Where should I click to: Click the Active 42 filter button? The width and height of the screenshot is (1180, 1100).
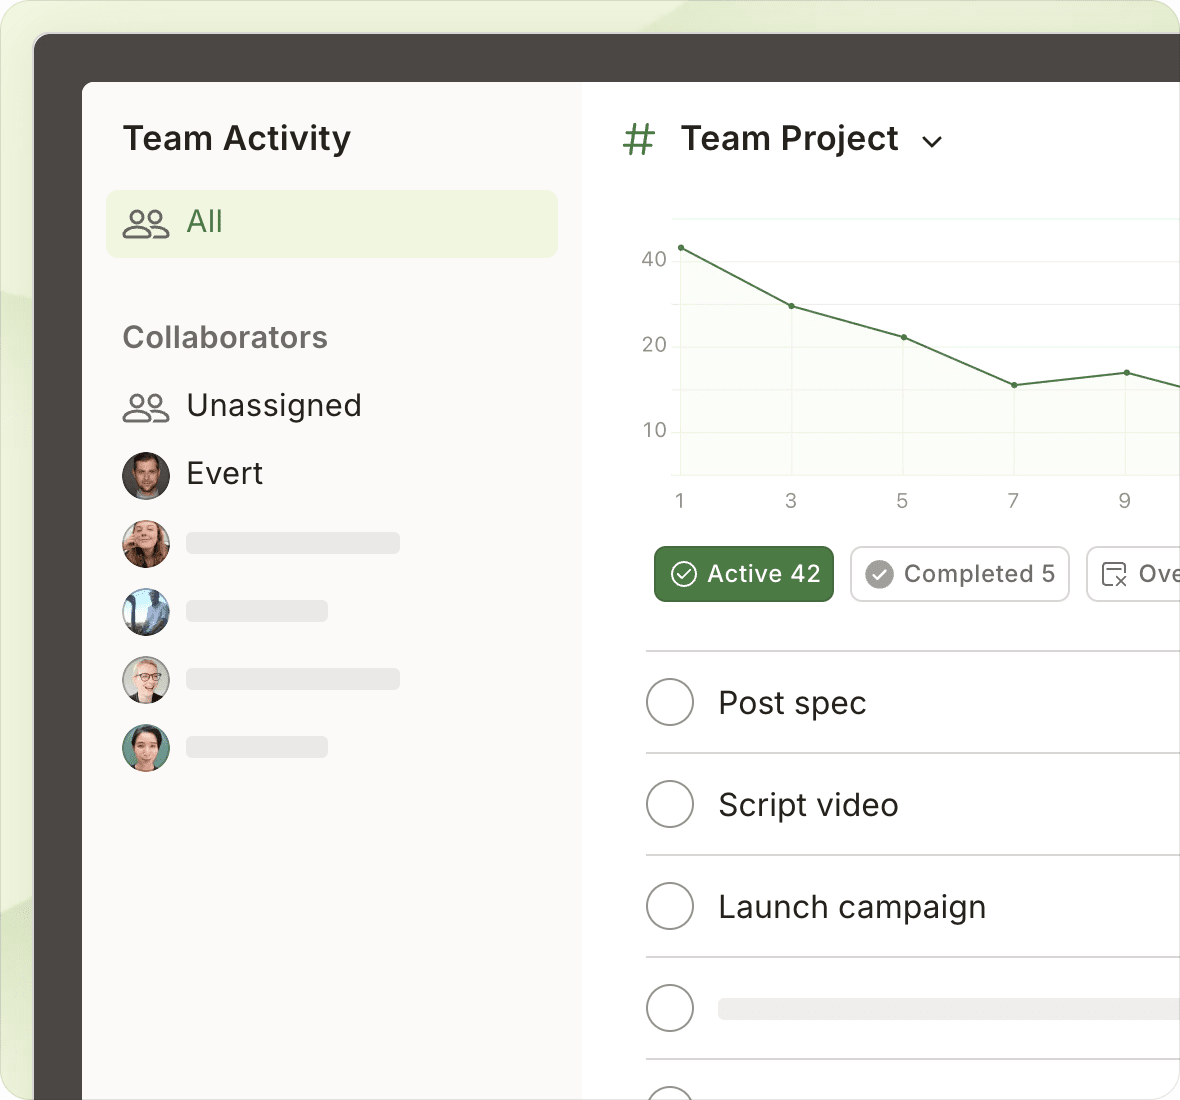pos(743,574)
